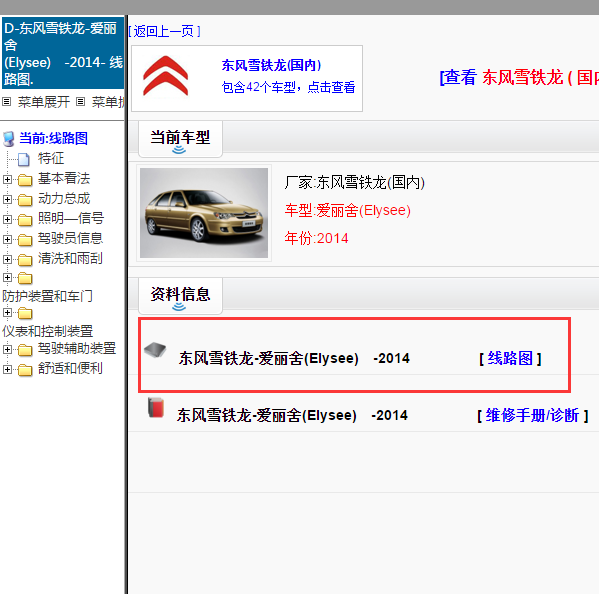
Task: Select 清洗和雨刮 tree label
Action: coord(70,259)
